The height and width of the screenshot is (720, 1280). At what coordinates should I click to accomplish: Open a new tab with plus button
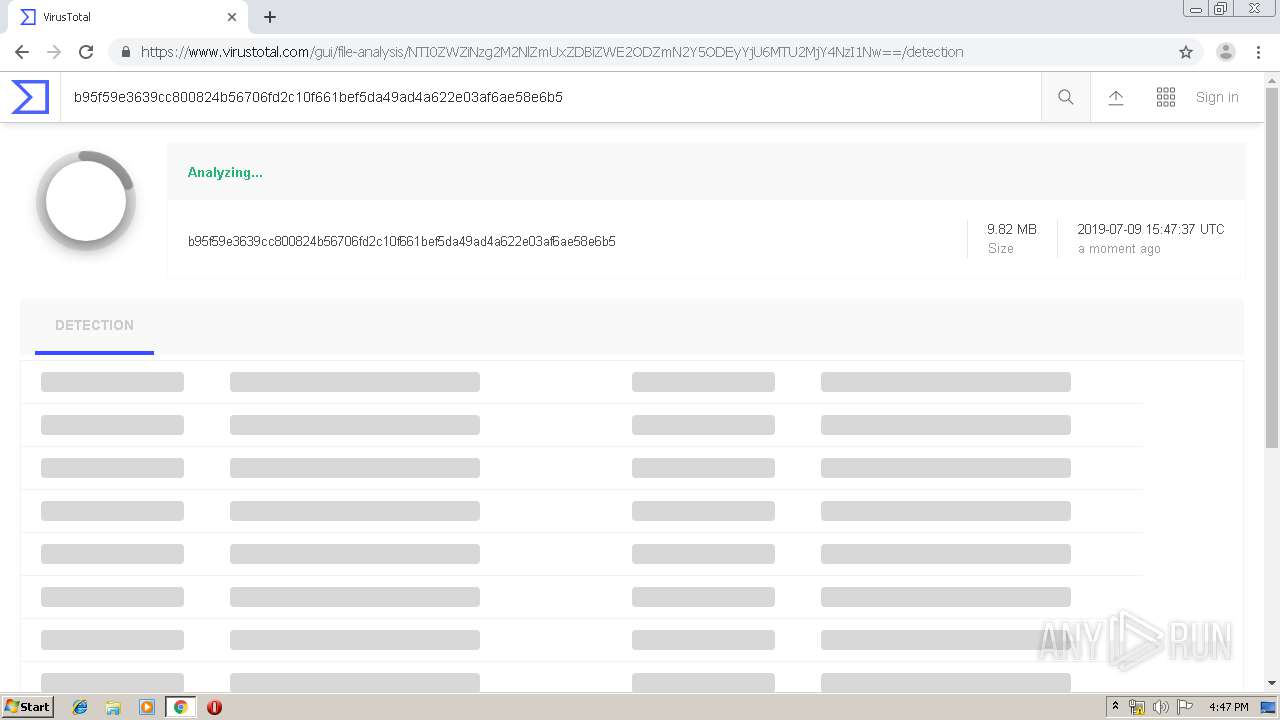pyautogui.click(x=270, y=17)
